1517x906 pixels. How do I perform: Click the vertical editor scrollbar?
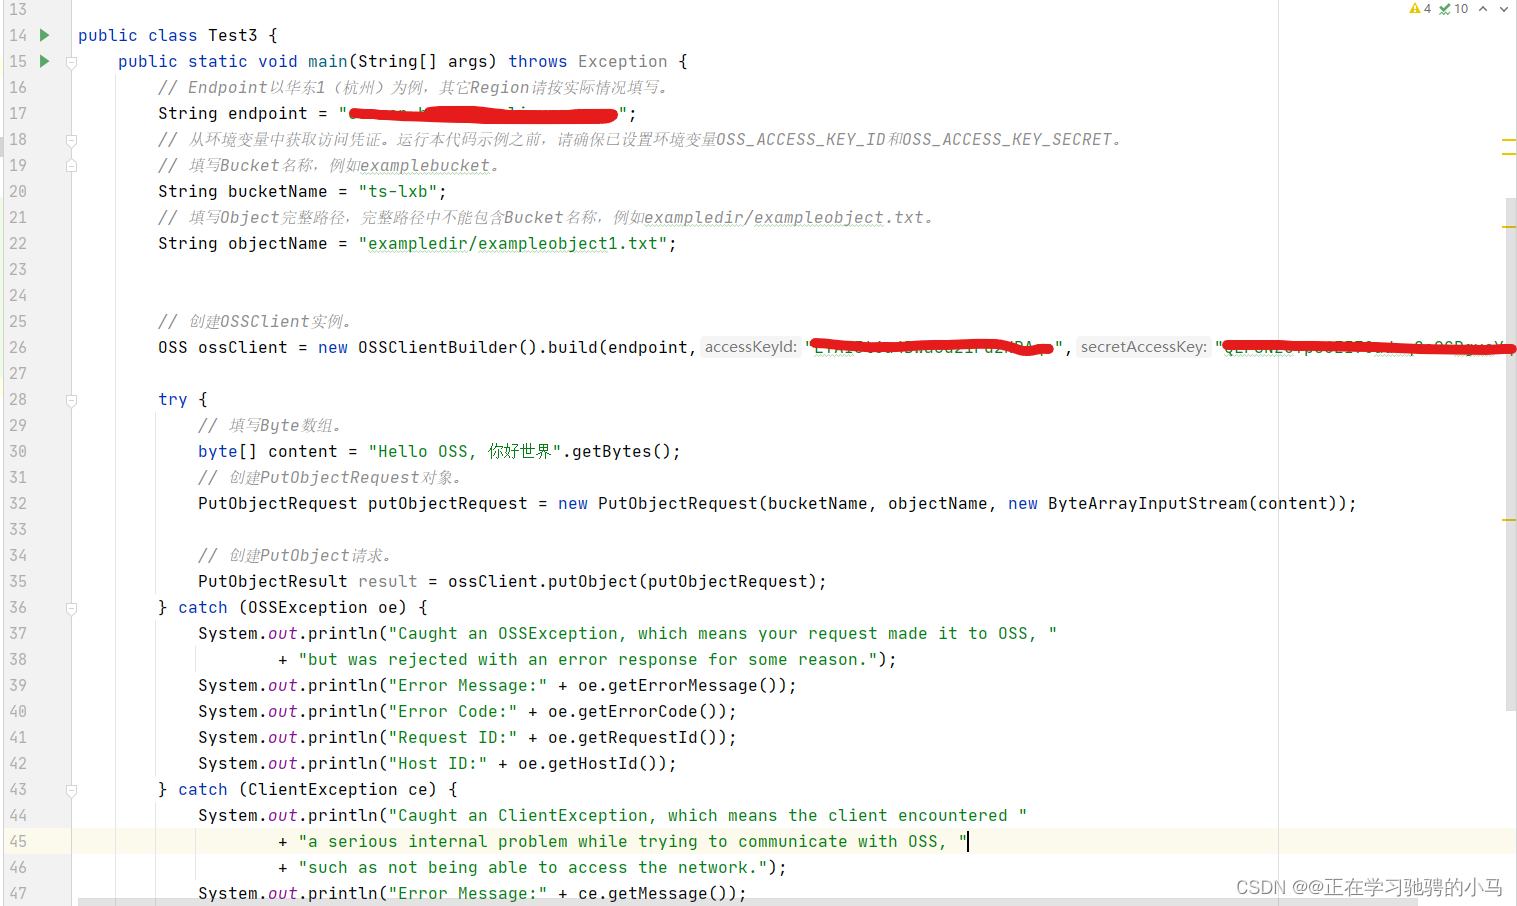1511,453
